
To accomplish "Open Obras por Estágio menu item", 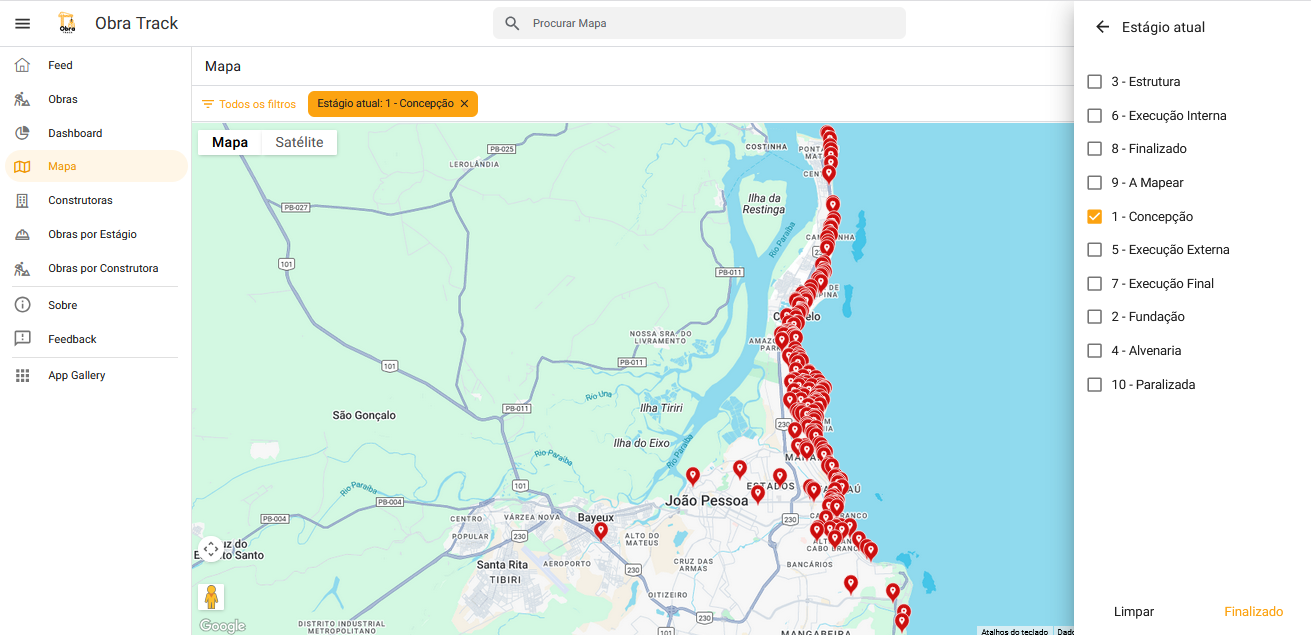I will tap(92, 234).
